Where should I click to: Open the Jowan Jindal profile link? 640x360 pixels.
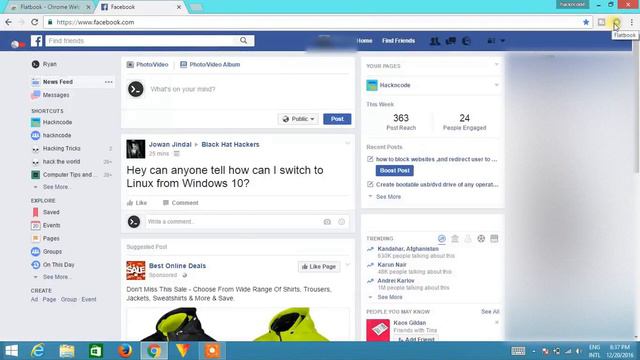(170, 144)
